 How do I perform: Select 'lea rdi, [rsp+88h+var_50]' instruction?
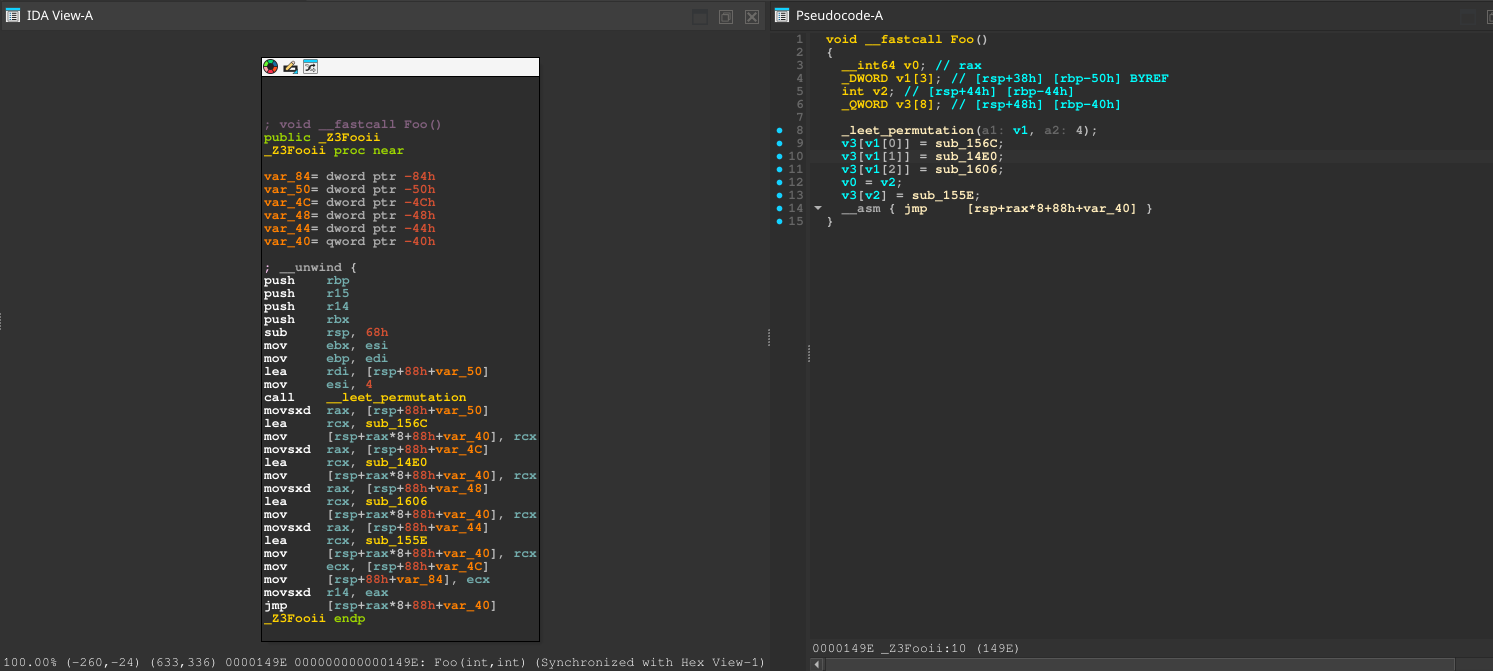pyautogui.click(x=376, y=371)
